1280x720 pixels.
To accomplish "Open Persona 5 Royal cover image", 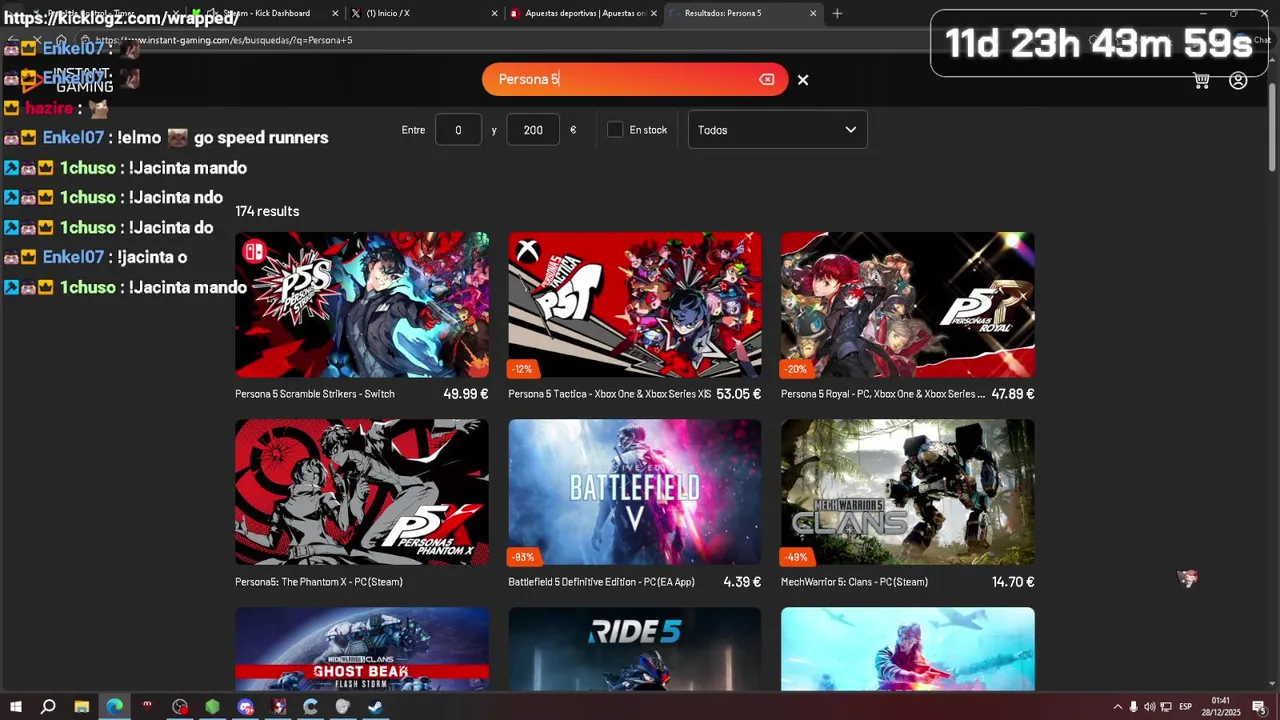I will (x=908, y=305).
